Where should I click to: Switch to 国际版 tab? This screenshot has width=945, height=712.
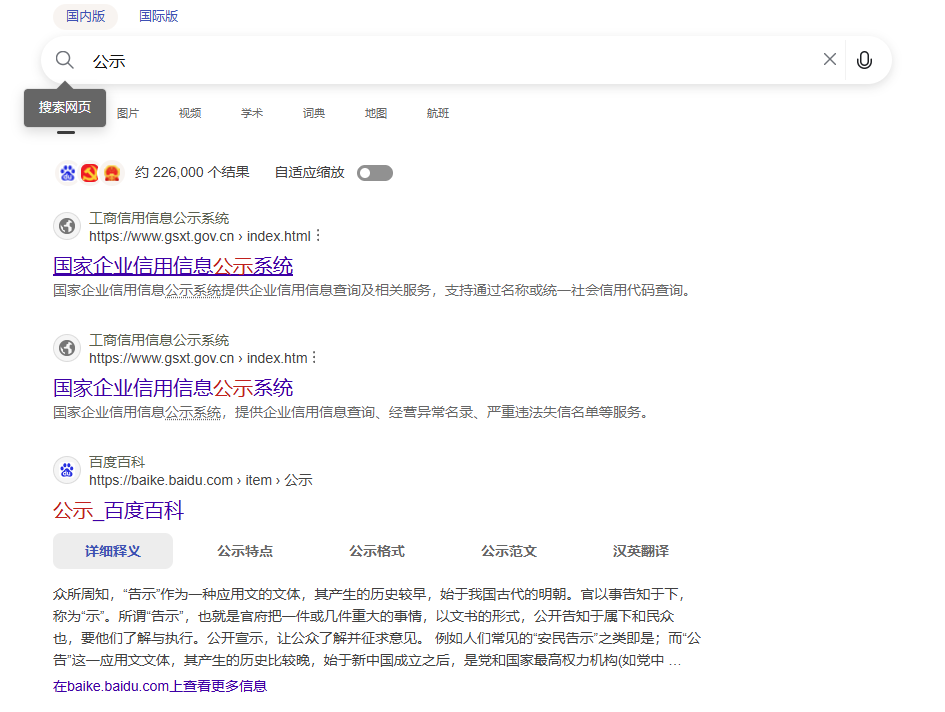[159, 16]
